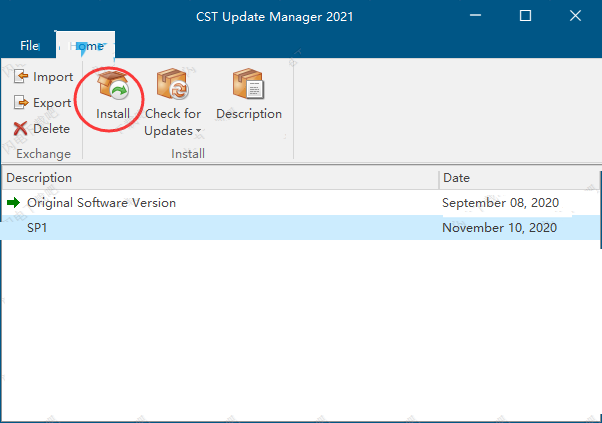This screenshot has width=602, height=423.
Task: Click the Export icon in Exchange group
Action: (21, 102)
